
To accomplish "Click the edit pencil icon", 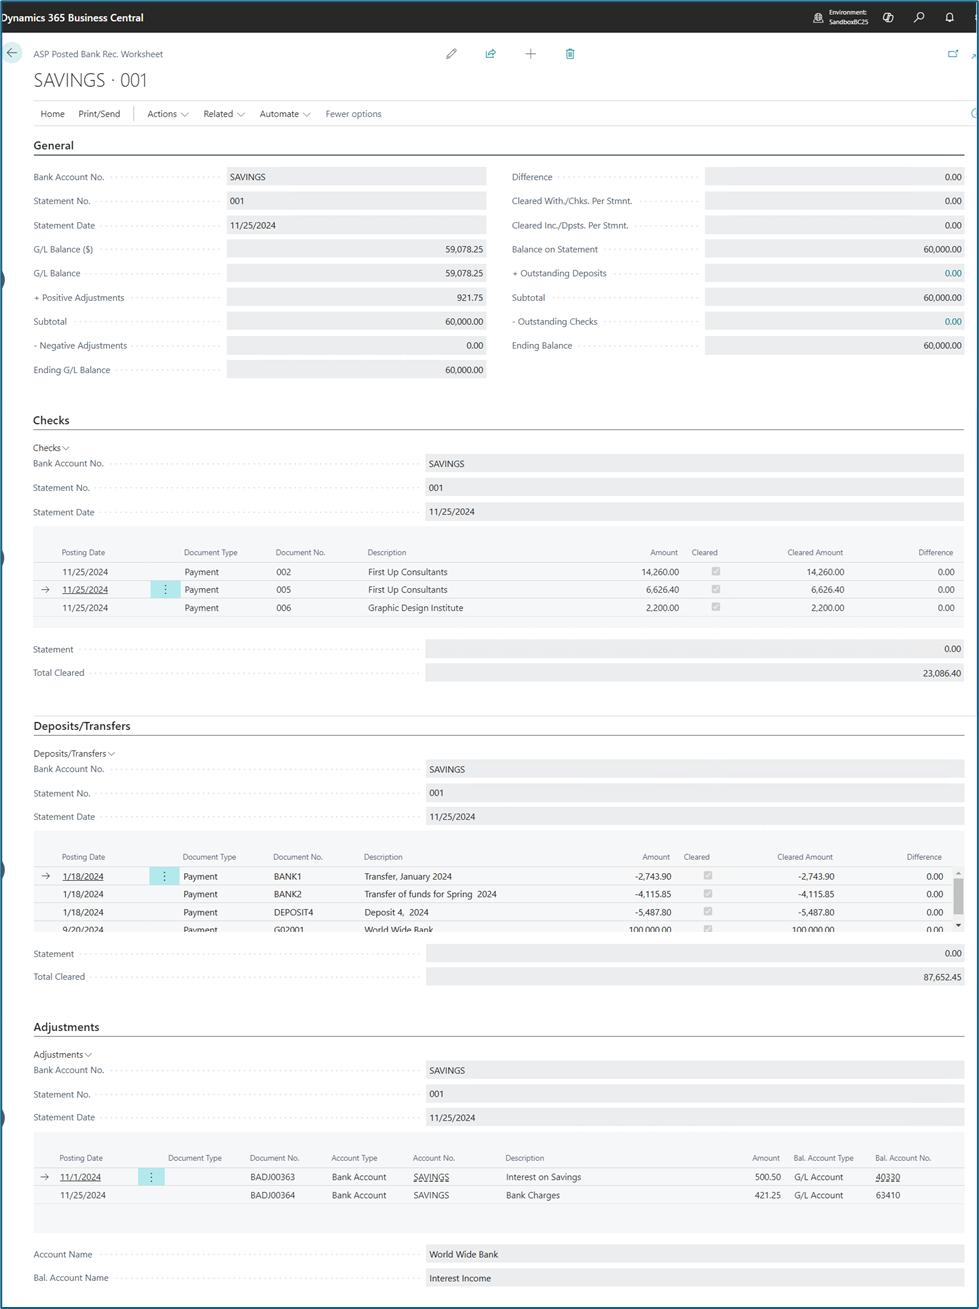I will click(451, 54).
